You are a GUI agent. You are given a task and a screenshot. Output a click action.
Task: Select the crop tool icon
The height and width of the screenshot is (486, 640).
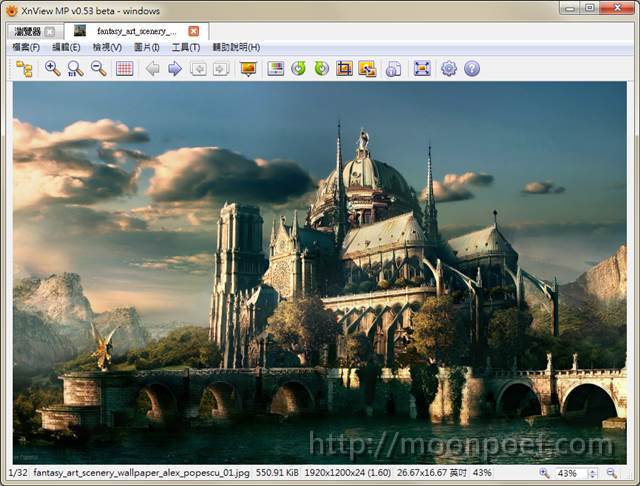click(344, 69)
